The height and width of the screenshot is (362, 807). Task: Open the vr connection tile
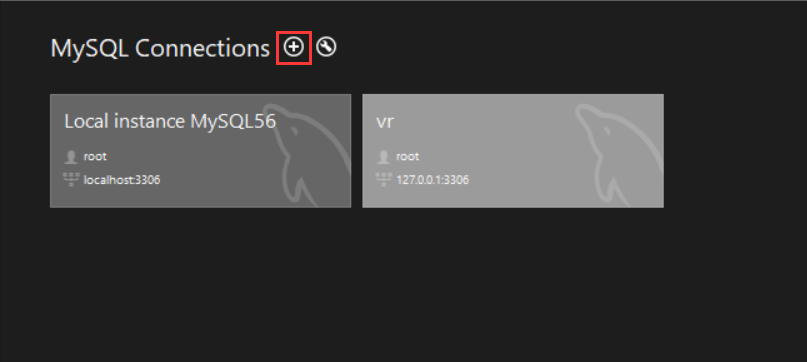point(513,151)
